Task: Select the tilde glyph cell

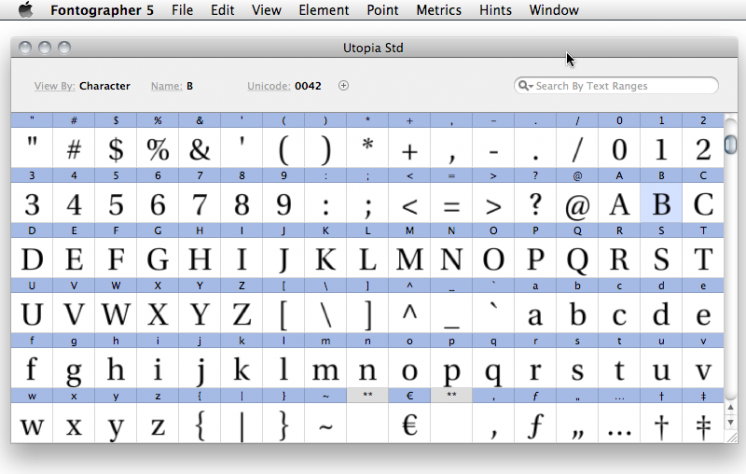Action: pos(326,423)
